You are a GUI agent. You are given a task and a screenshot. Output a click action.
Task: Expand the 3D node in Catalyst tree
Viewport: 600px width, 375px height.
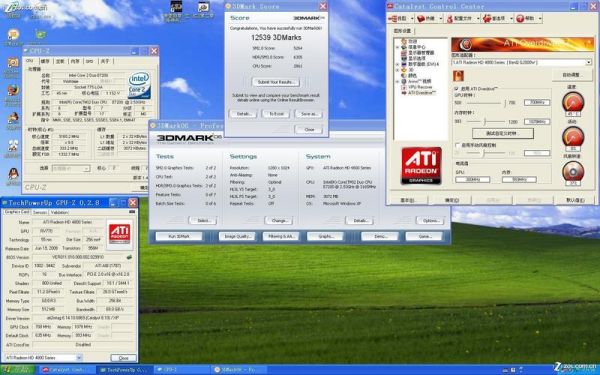click(397, 70)
